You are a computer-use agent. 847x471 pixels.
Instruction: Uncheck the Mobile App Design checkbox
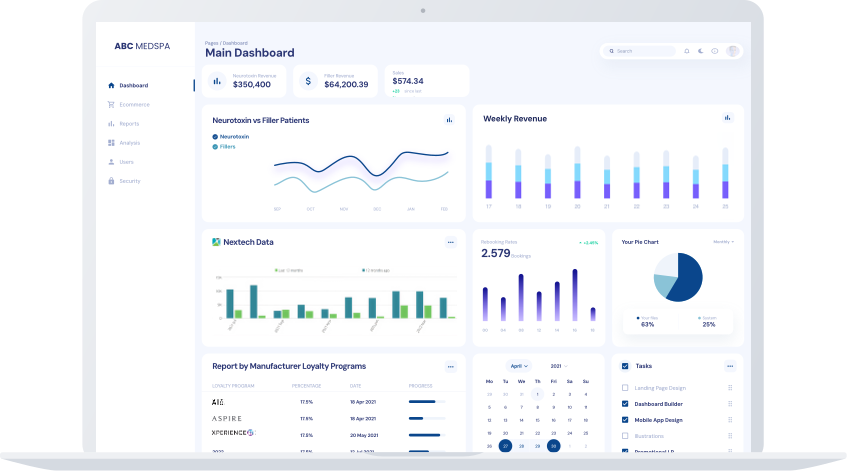pos(625,420)
